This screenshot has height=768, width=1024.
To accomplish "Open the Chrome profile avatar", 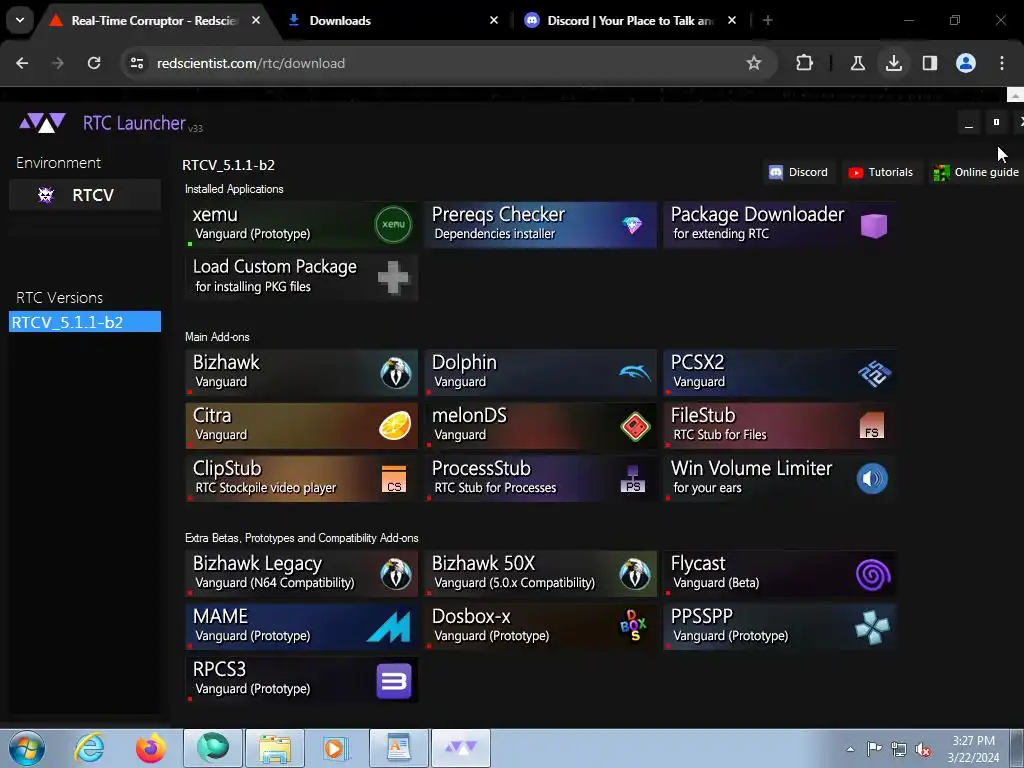I will click(966, 63).
